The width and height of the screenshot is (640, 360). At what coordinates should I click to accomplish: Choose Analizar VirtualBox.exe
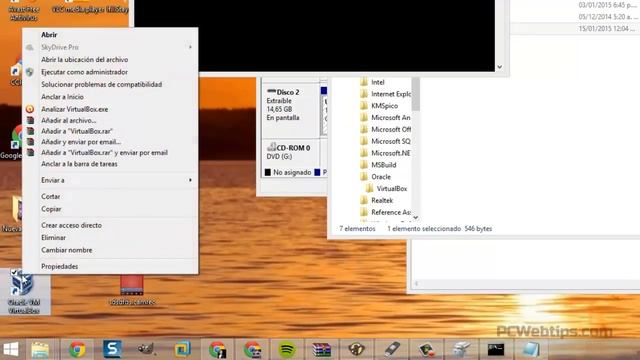(110, 109)
